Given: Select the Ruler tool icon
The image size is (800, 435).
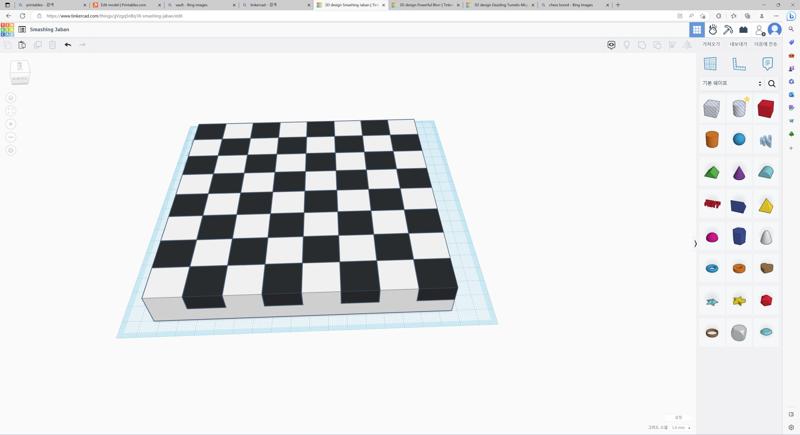Looking at the screenshot, I should 739,64.
